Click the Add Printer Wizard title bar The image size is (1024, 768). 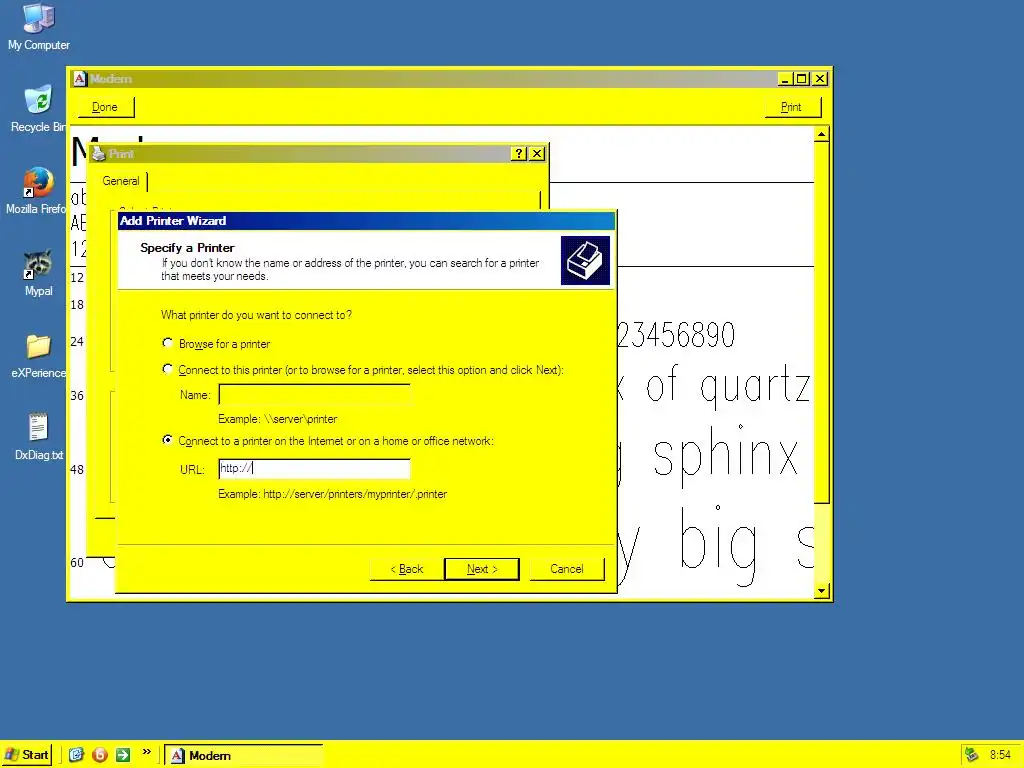[x=366, y=221]
